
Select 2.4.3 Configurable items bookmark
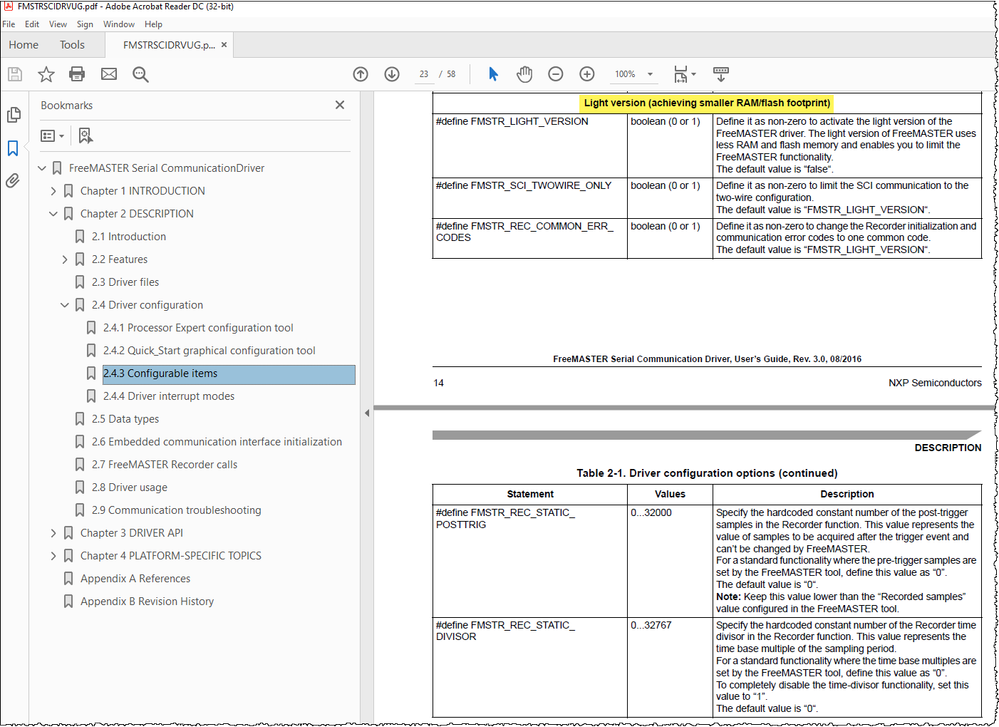(x=229, y=375)
